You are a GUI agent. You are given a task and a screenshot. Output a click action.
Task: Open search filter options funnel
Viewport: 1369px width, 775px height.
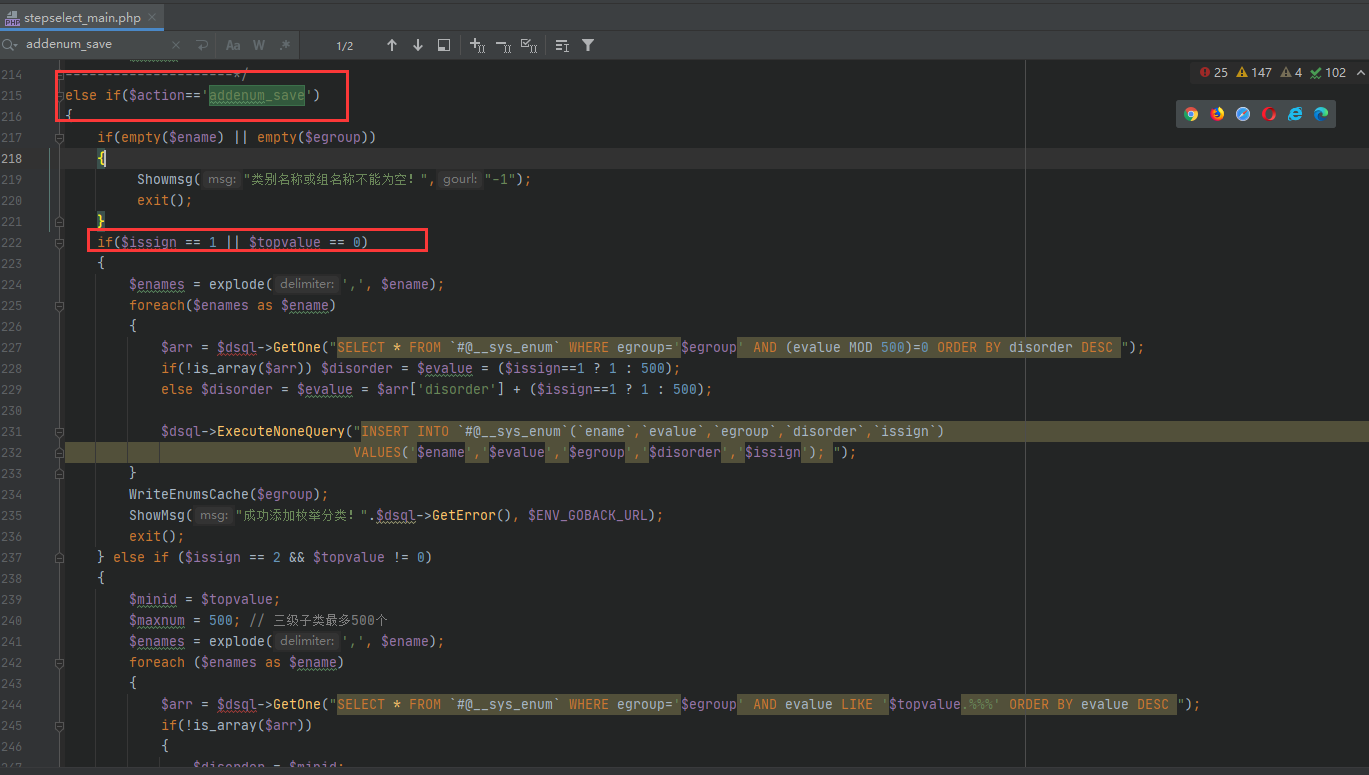click(588, 45)
